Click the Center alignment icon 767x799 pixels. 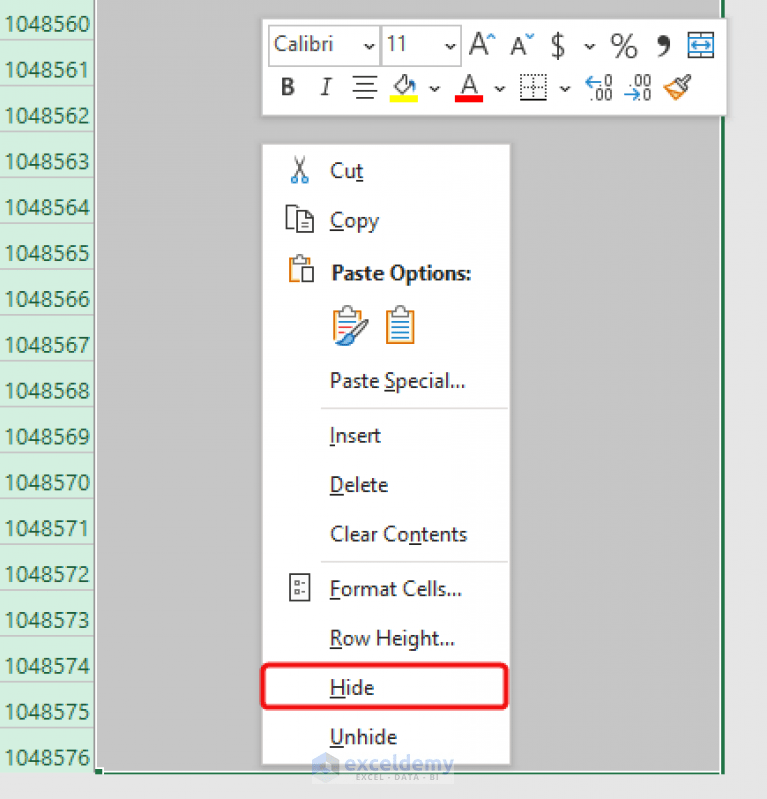click(x=365, y=87)
